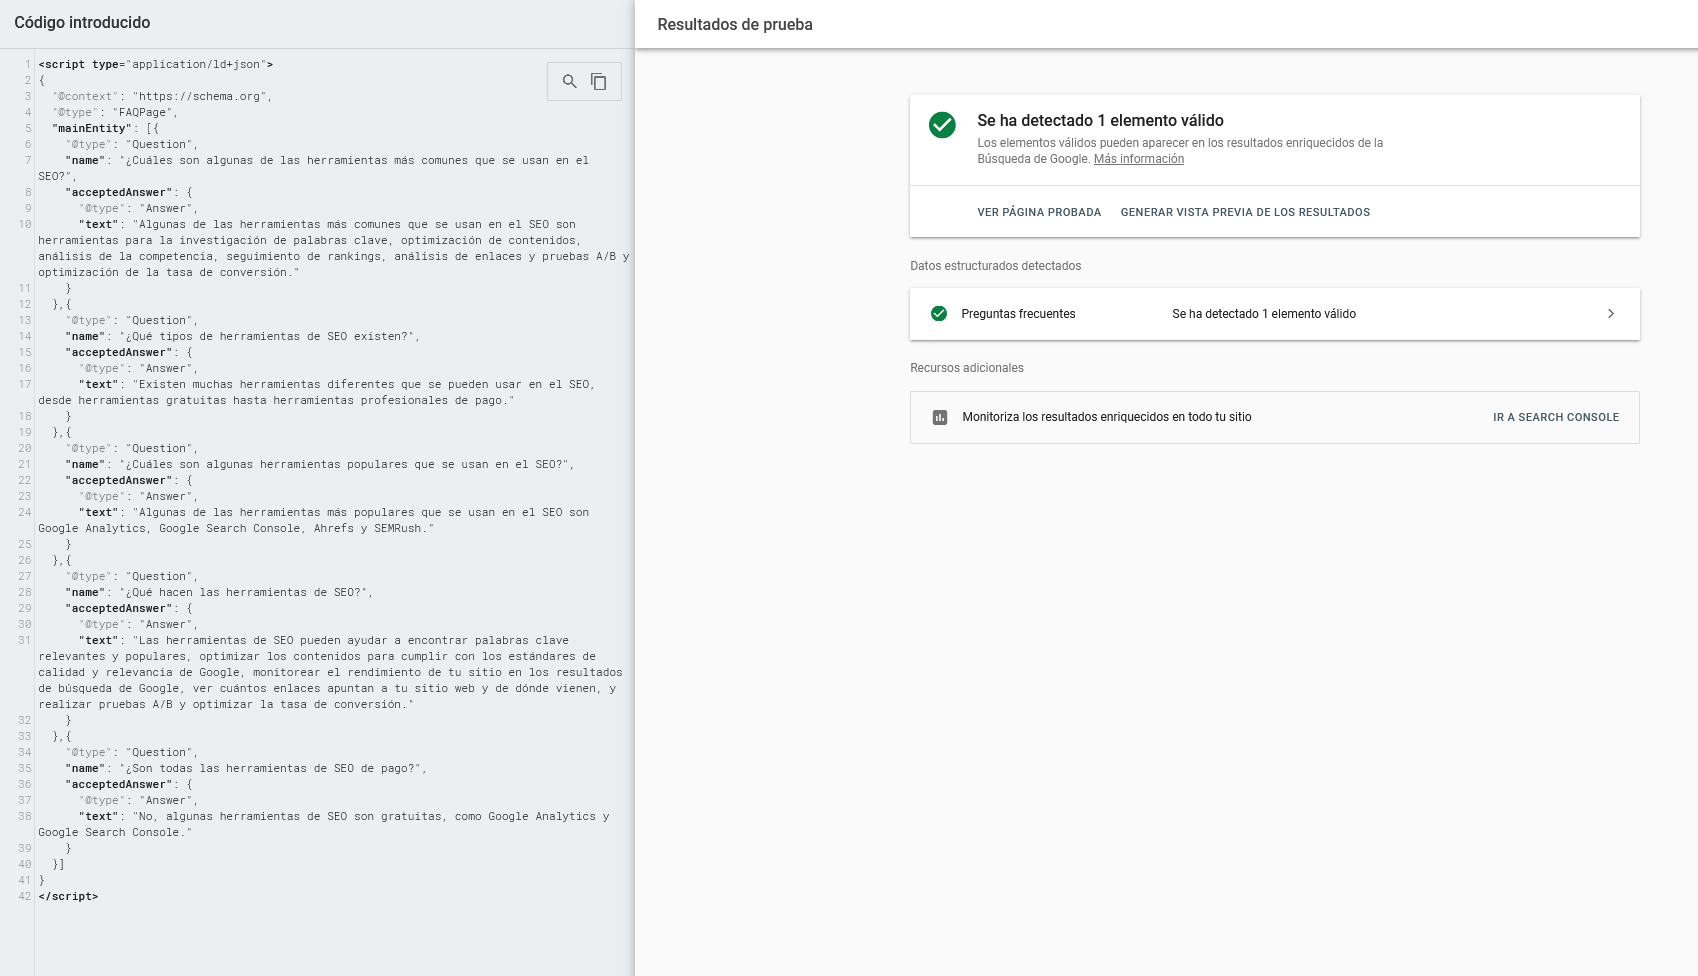Click line number 31 in gutter
1698x976 pixels.
click(24, 640)
